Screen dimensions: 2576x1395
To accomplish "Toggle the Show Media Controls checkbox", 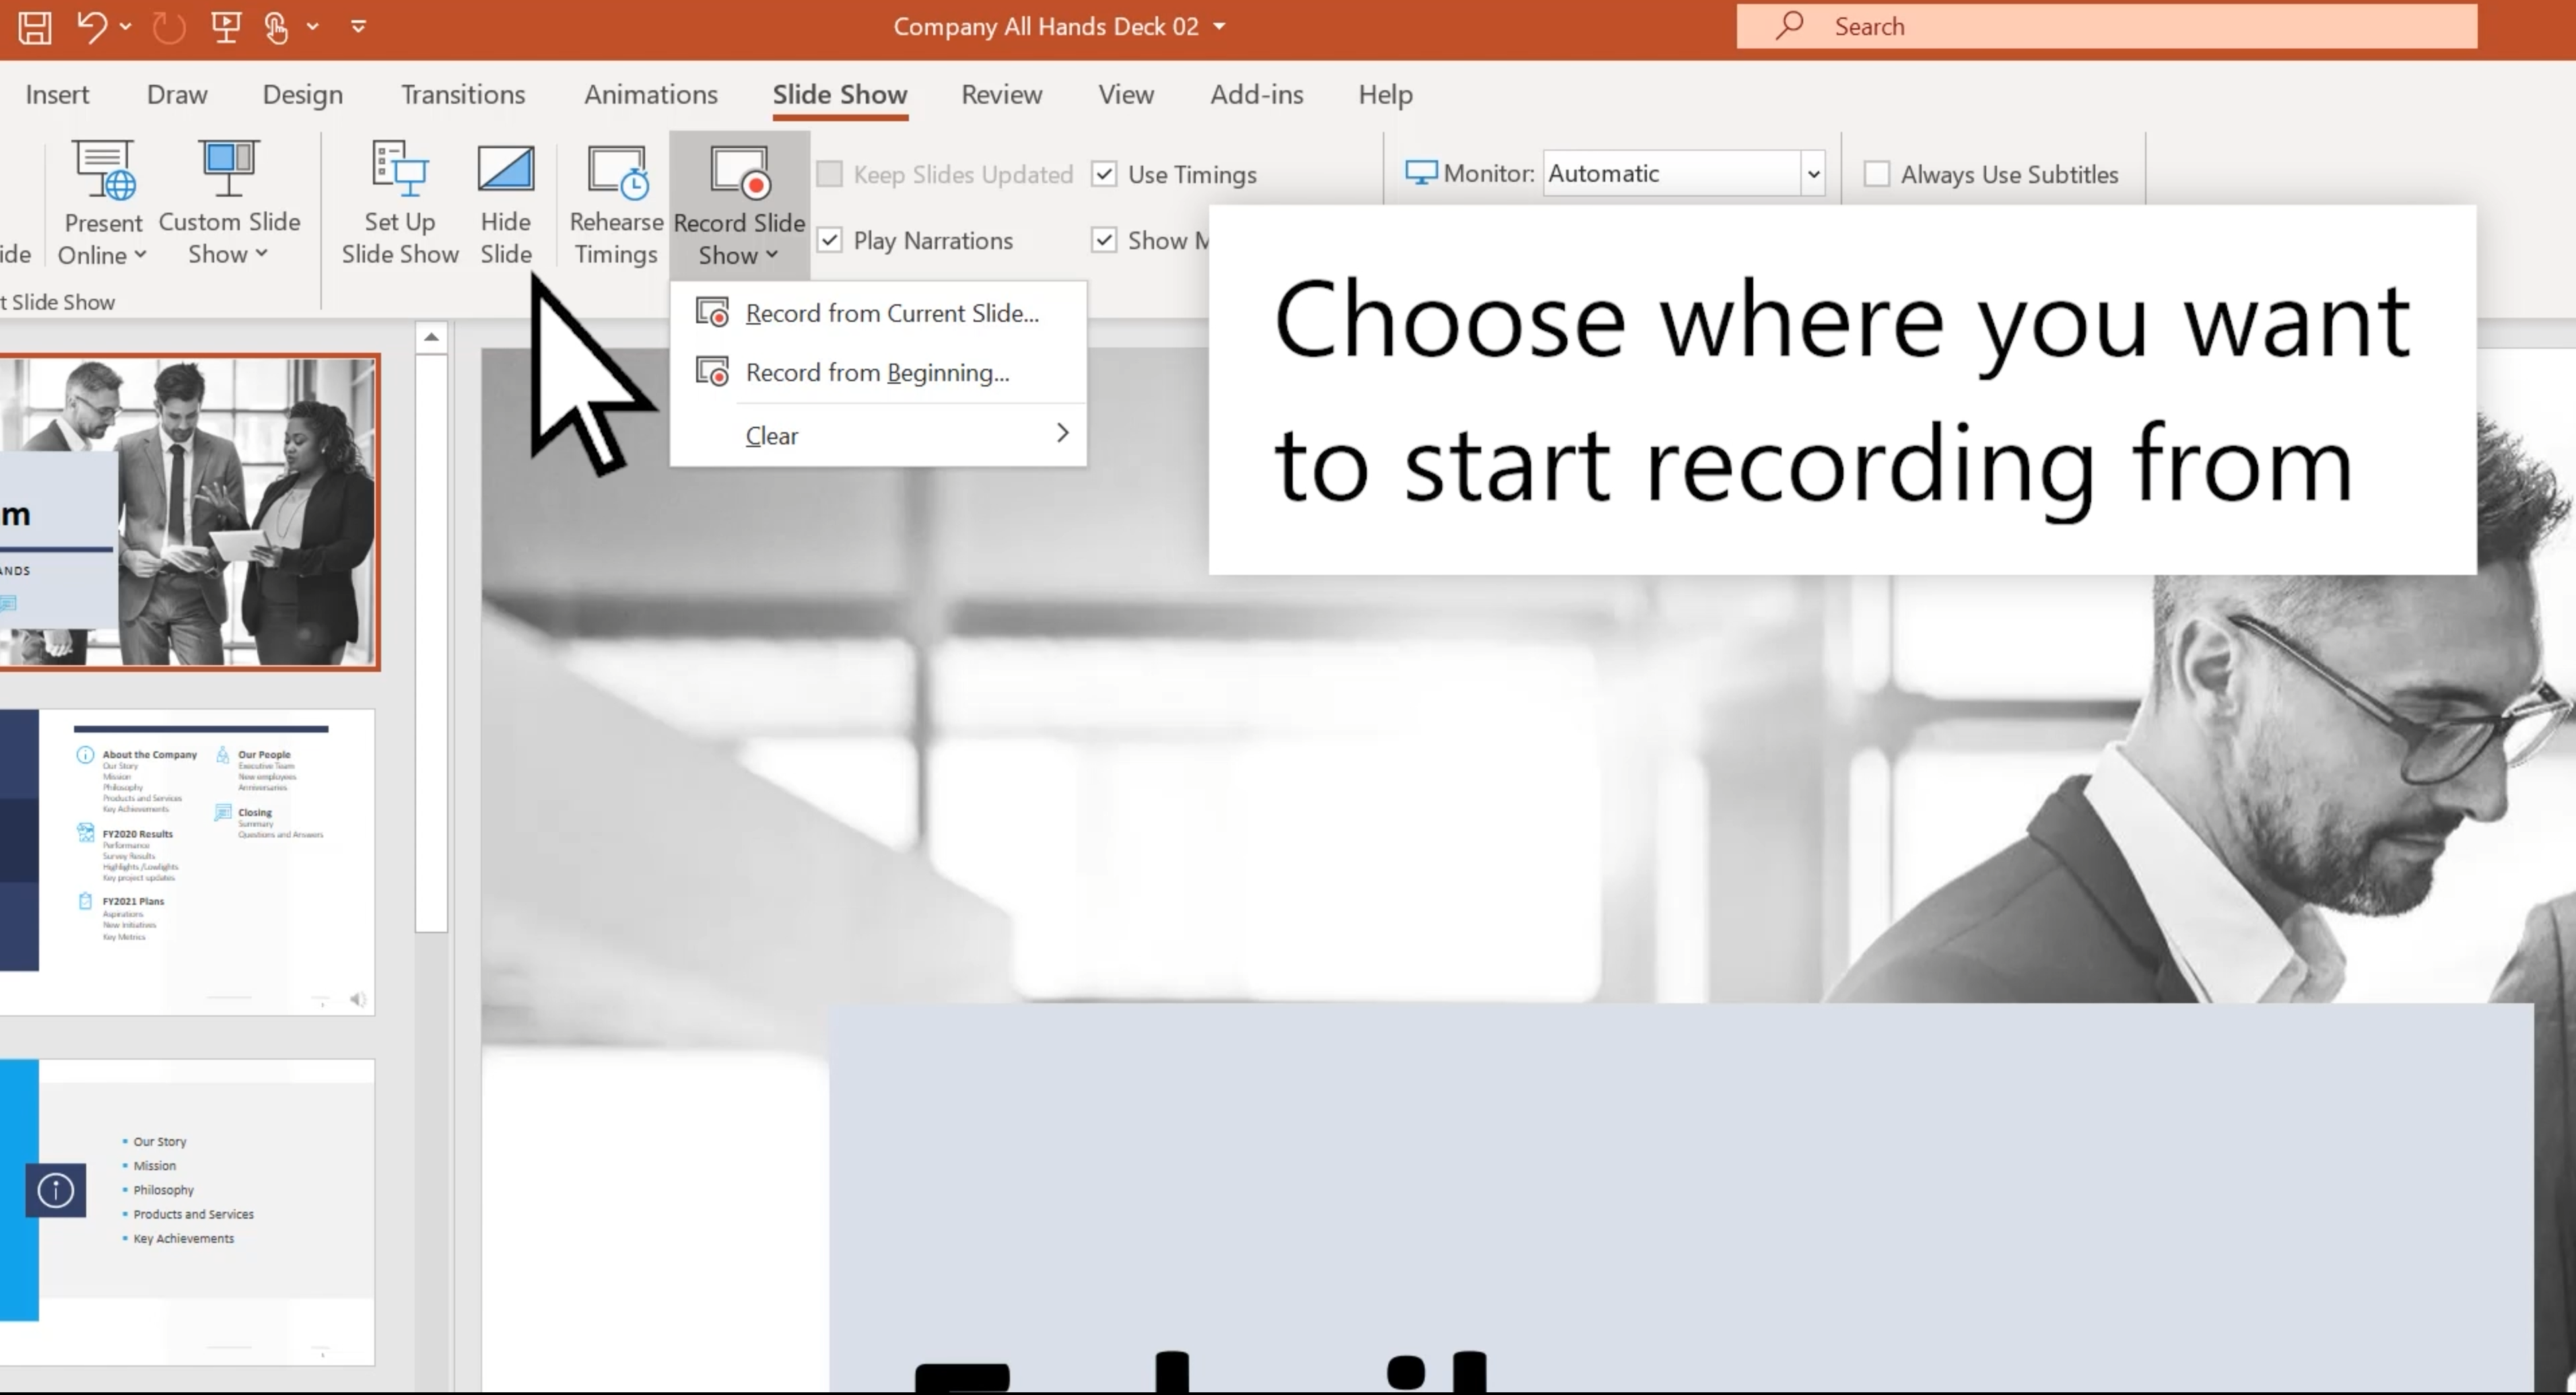I will [1104, 240].
